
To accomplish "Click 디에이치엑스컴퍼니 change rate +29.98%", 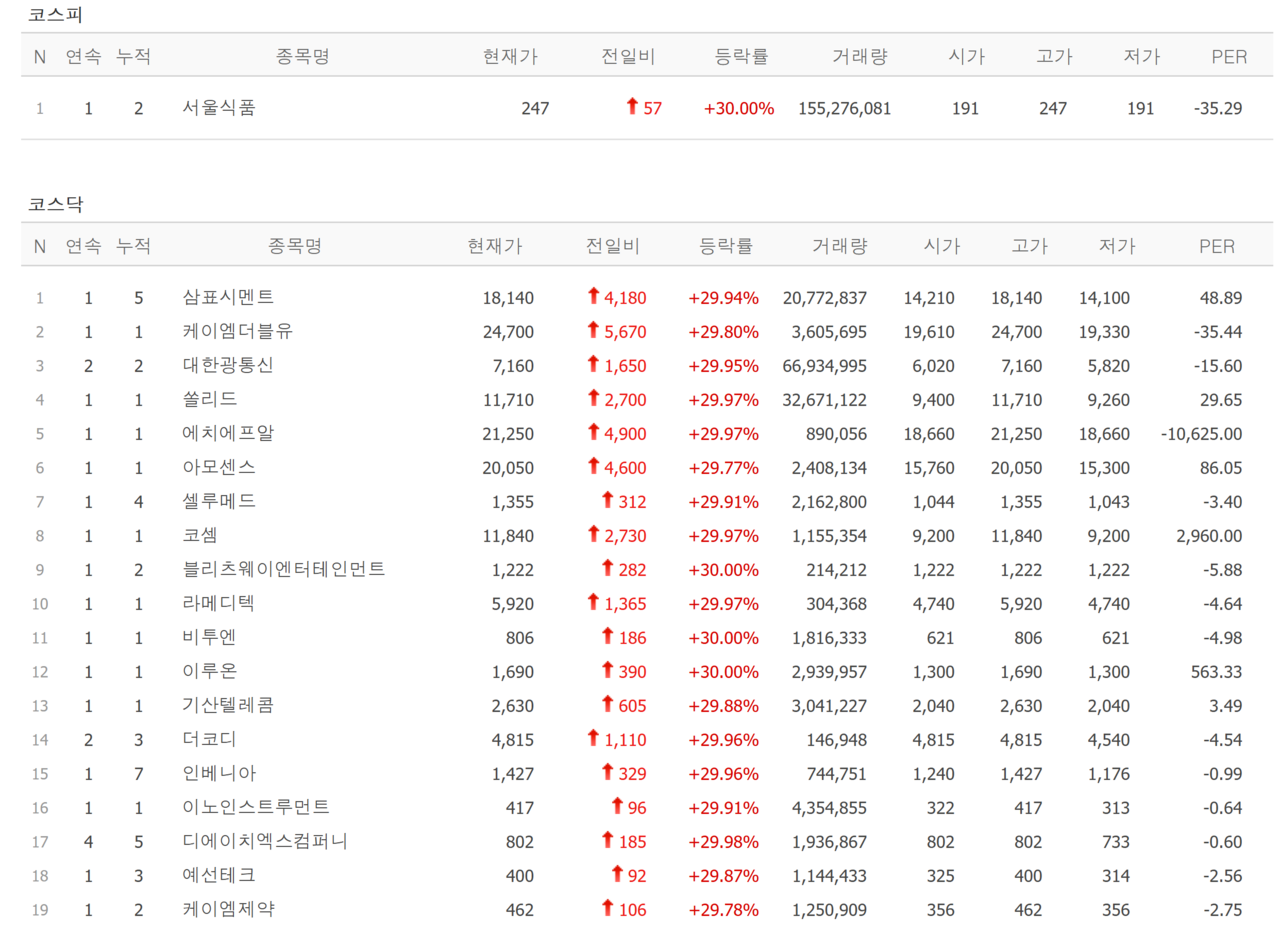I will click(x=723, y=841).
